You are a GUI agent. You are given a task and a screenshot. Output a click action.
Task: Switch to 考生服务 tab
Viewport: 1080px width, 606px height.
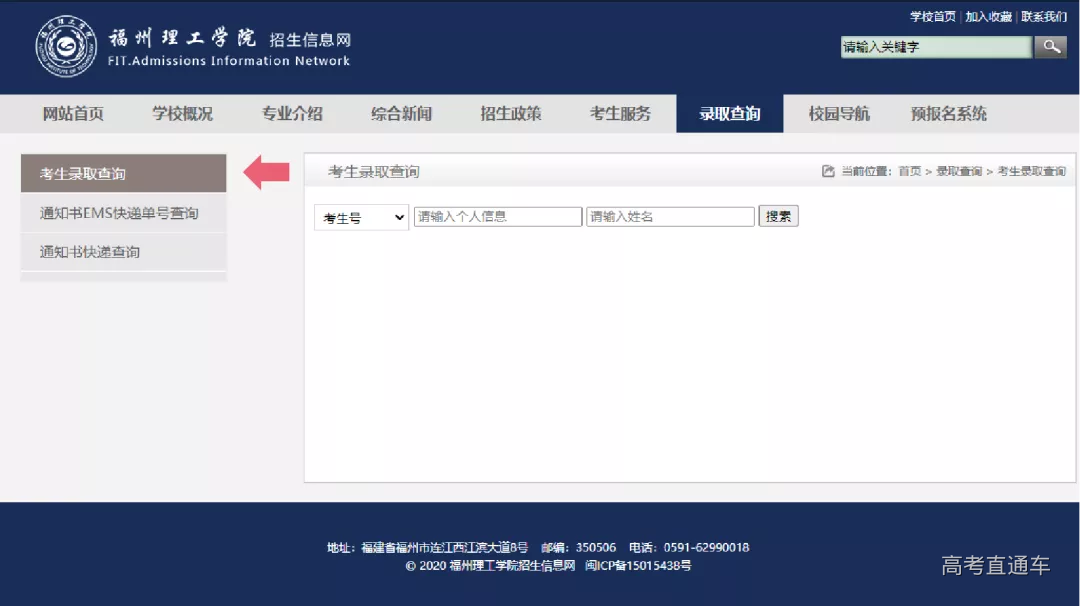[620, 114]
